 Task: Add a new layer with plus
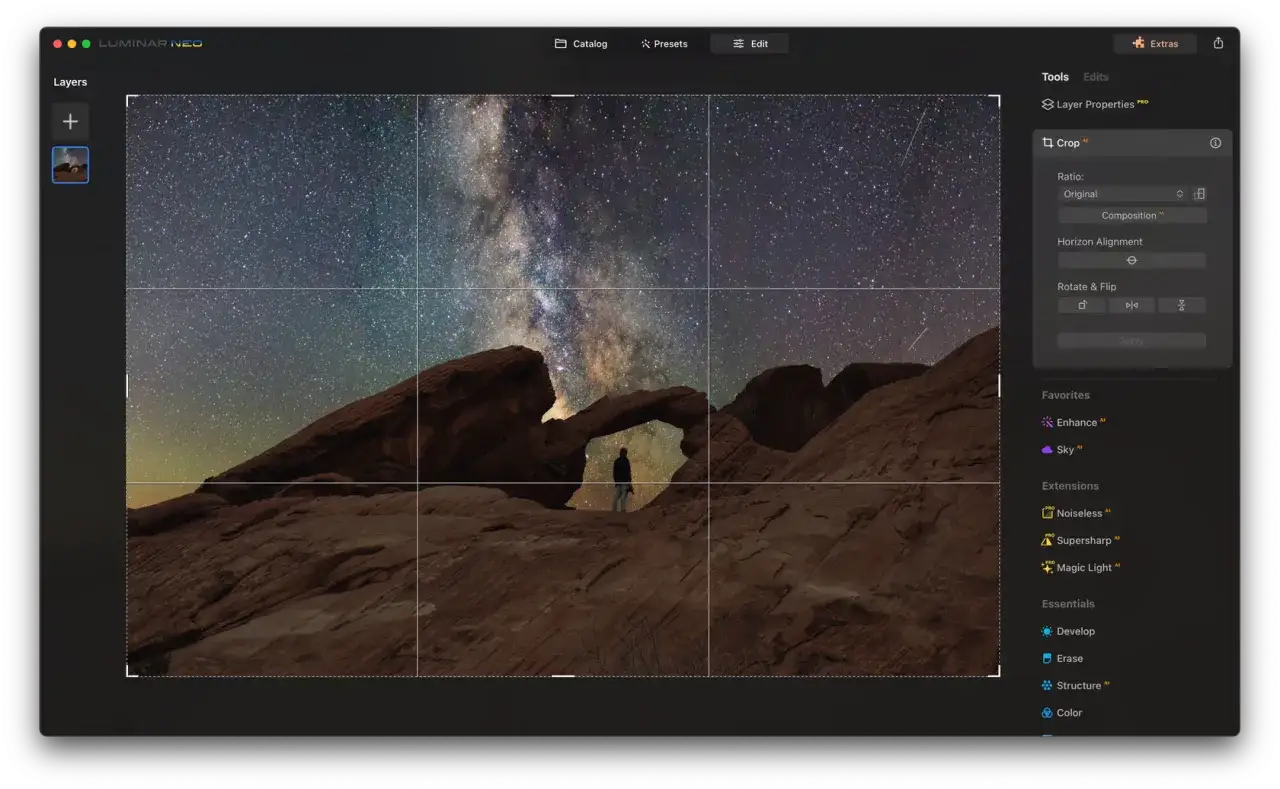(70, 122)
